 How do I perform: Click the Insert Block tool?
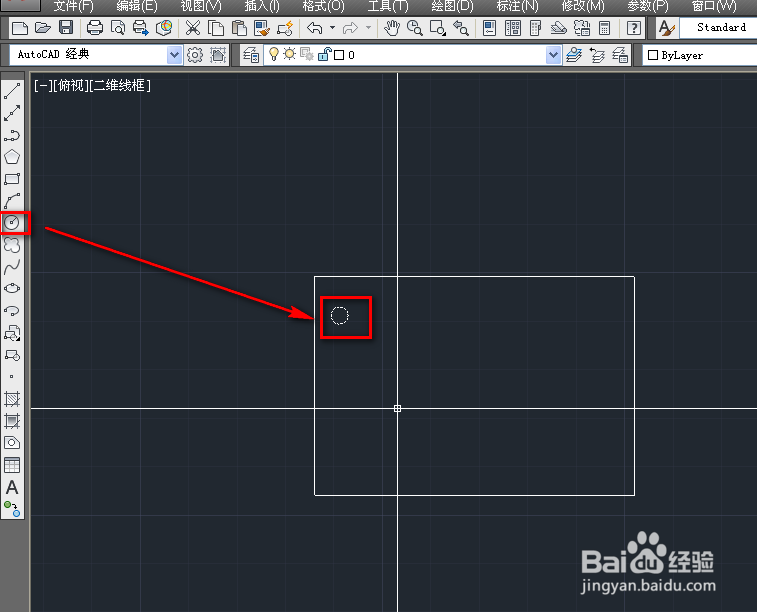click(12, 333)
